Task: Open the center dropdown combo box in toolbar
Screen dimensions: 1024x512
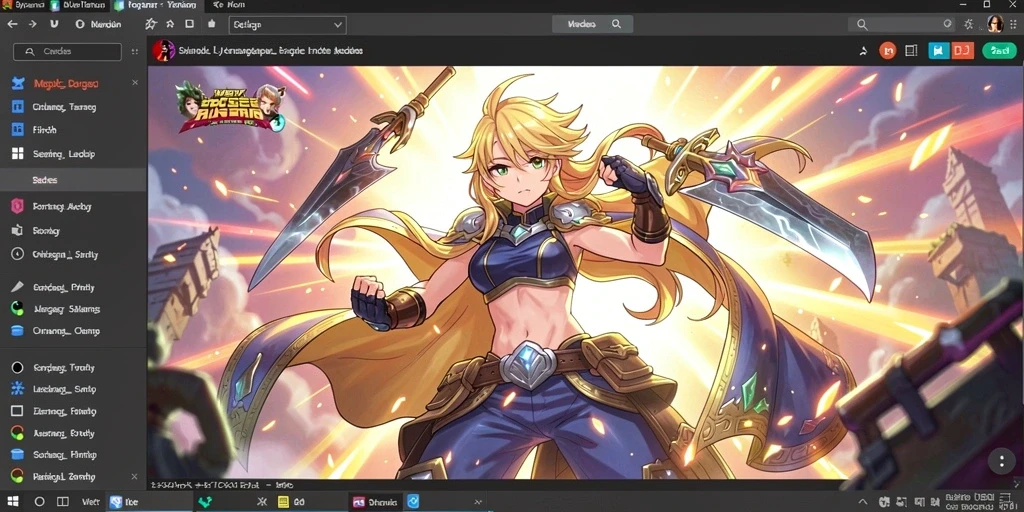Action: tap(287, 25)
